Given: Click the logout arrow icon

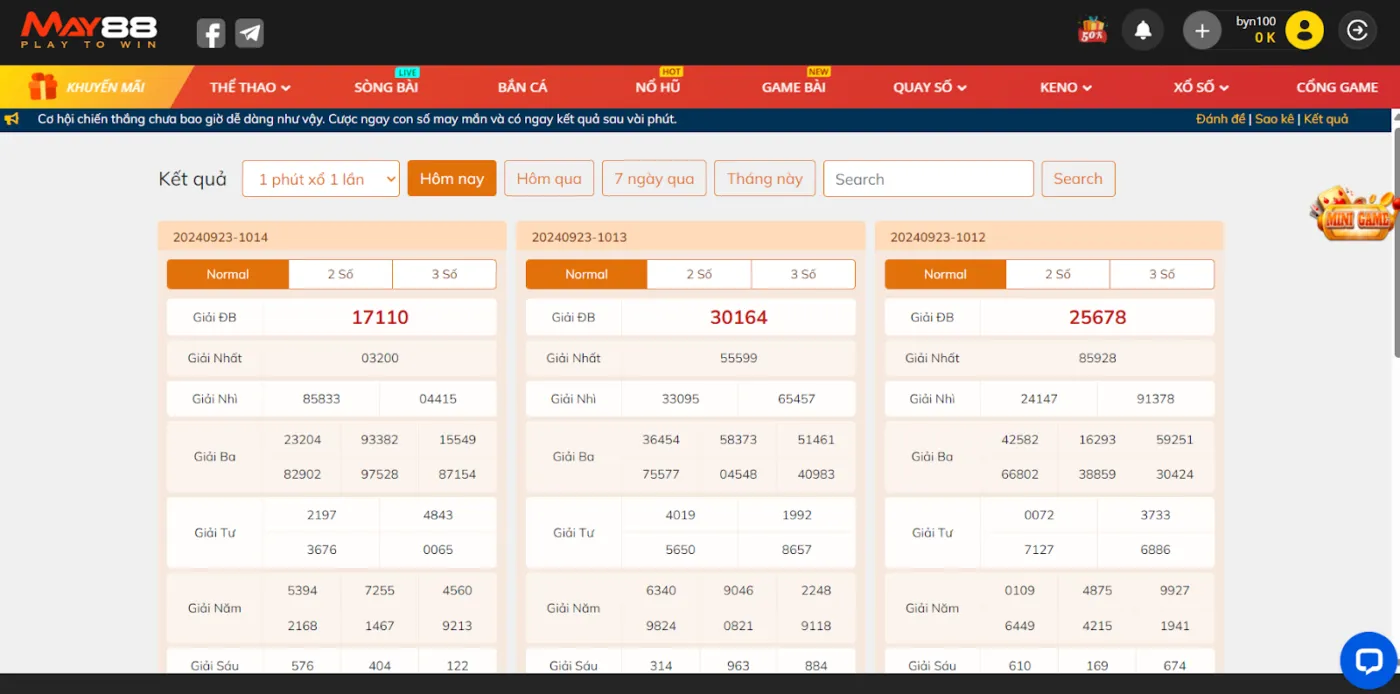Looking at the screenshot, I should pos(1357,31).
